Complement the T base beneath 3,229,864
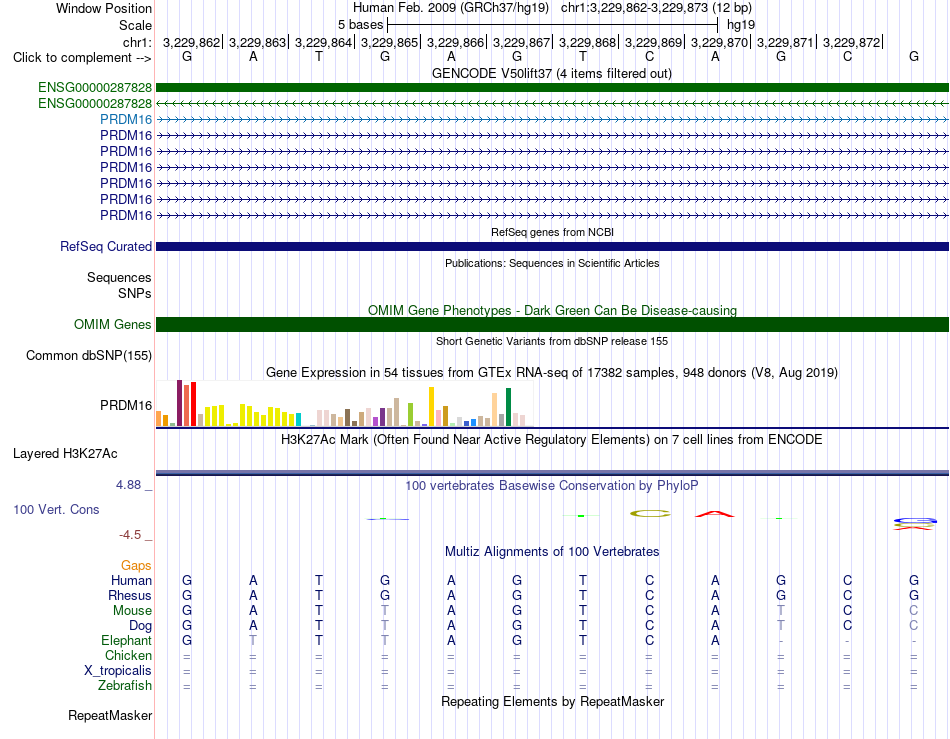This screenshot has width=950, height=739. pos(319,56)
